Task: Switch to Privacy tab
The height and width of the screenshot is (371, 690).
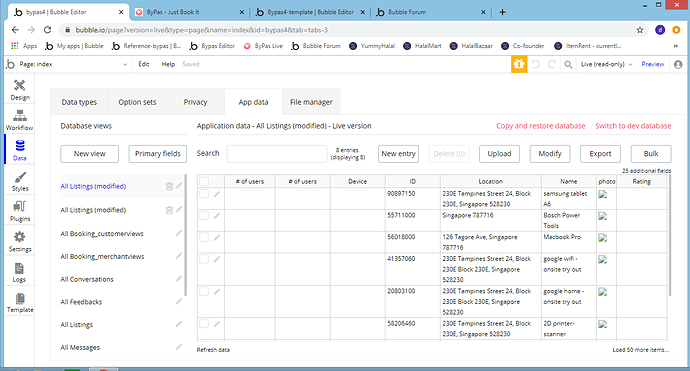Action: [195, 102]
